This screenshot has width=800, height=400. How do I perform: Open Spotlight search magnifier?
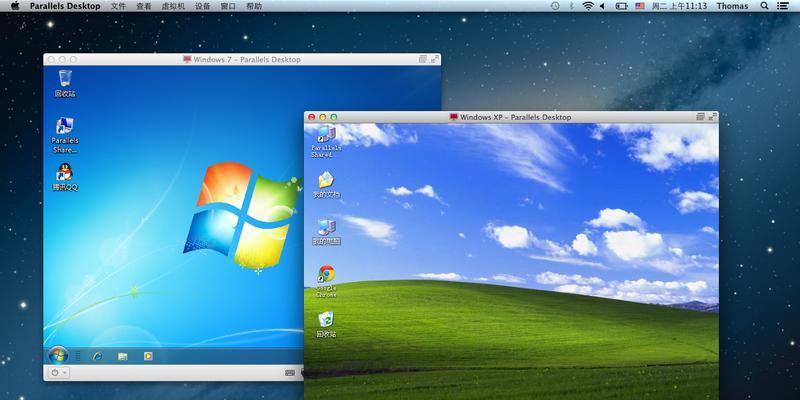[764, 6]
